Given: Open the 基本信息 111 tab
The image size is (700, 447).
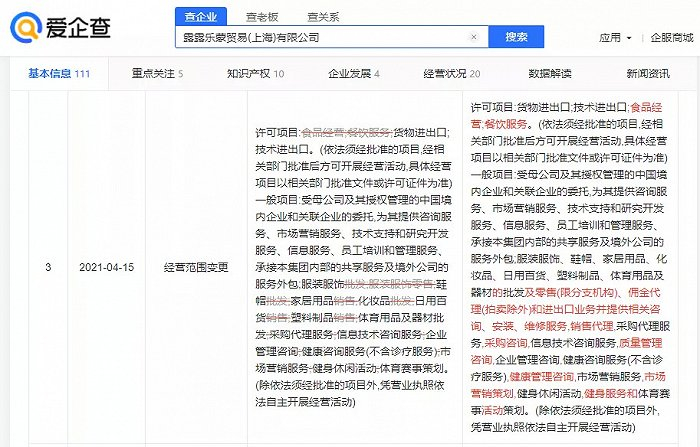Looking at the screenshot, I should 59,74.
